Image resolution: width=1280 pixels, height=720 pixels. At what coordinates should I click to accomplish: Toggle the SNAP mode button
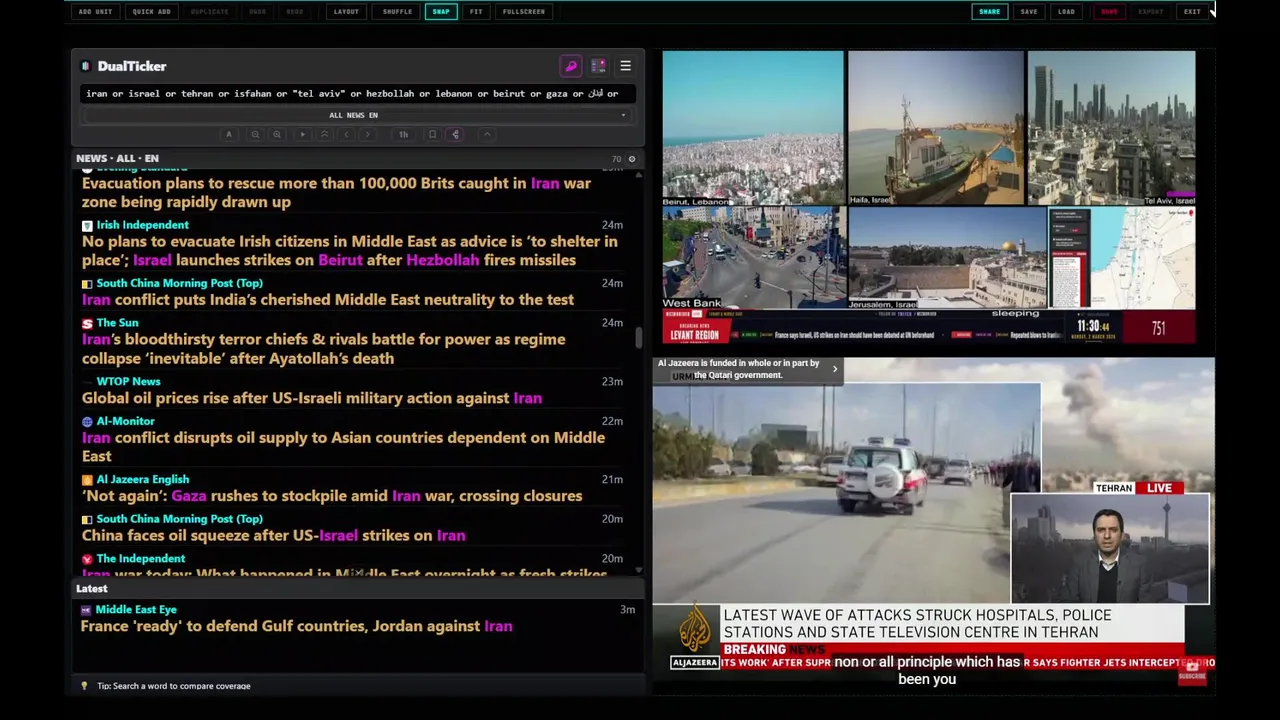(441, 11)
